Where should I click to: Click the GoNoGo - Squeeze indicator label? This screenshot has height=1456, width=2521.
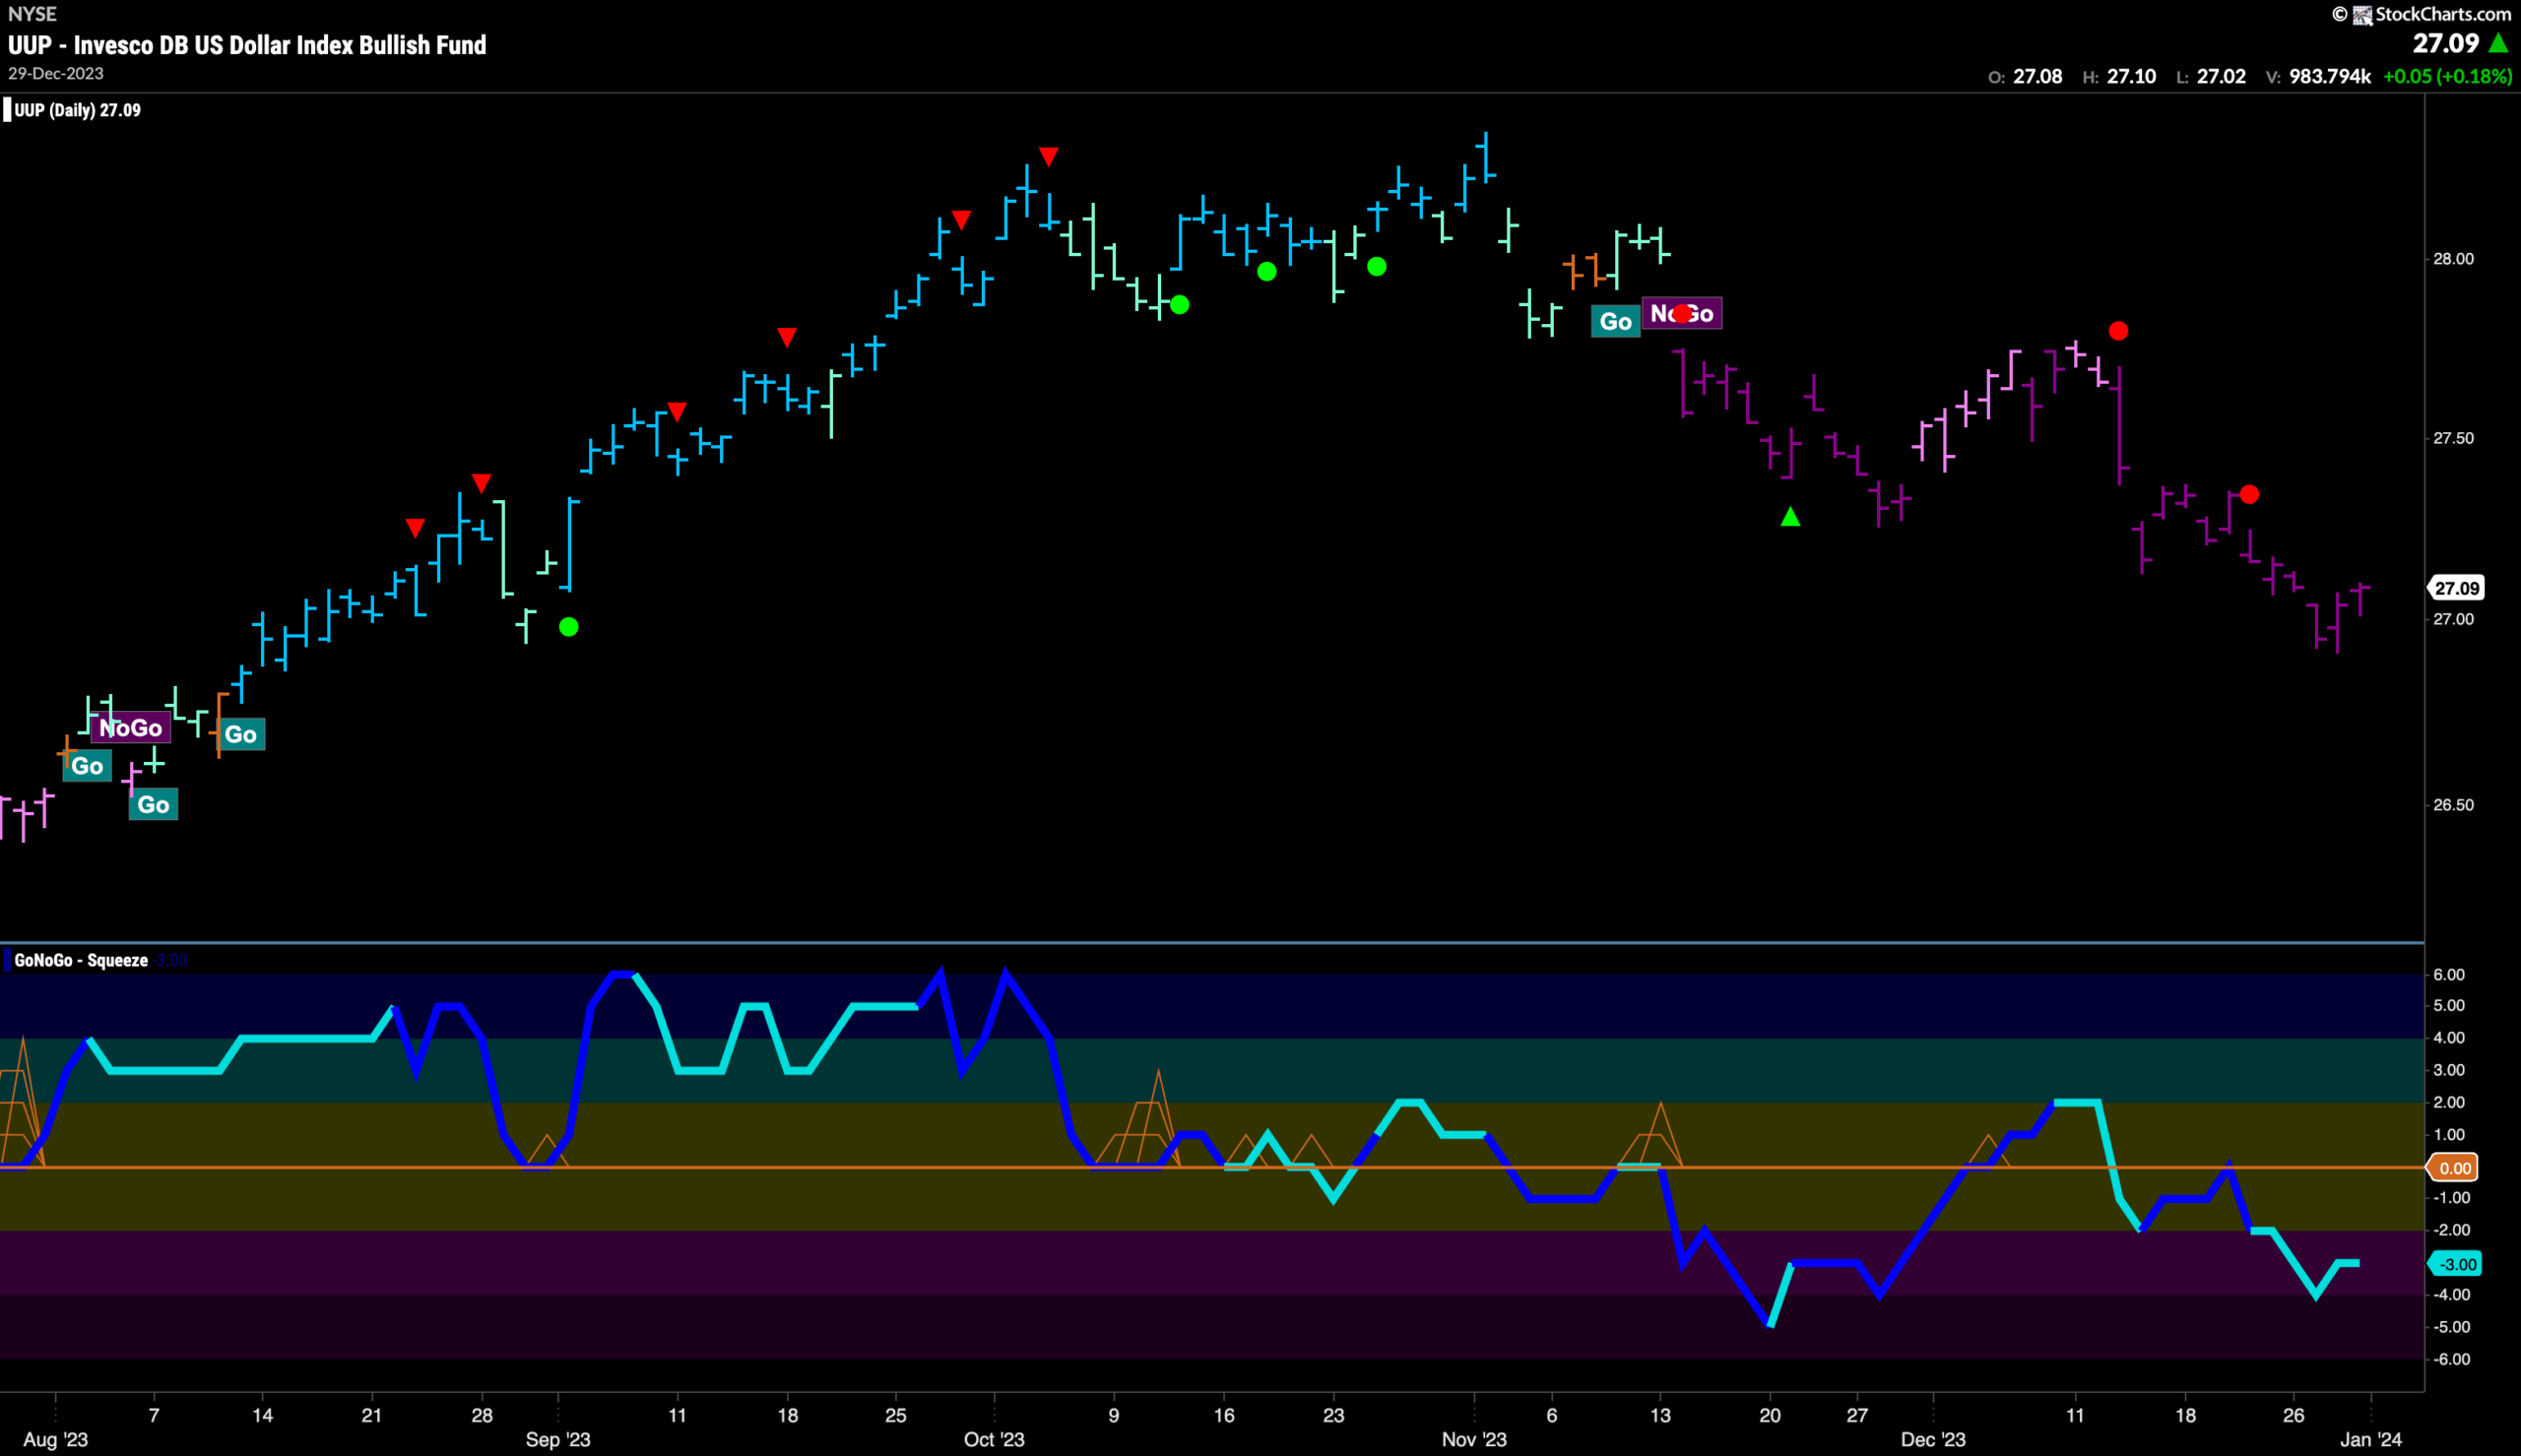pyautogui.click(x=81, y=960)
